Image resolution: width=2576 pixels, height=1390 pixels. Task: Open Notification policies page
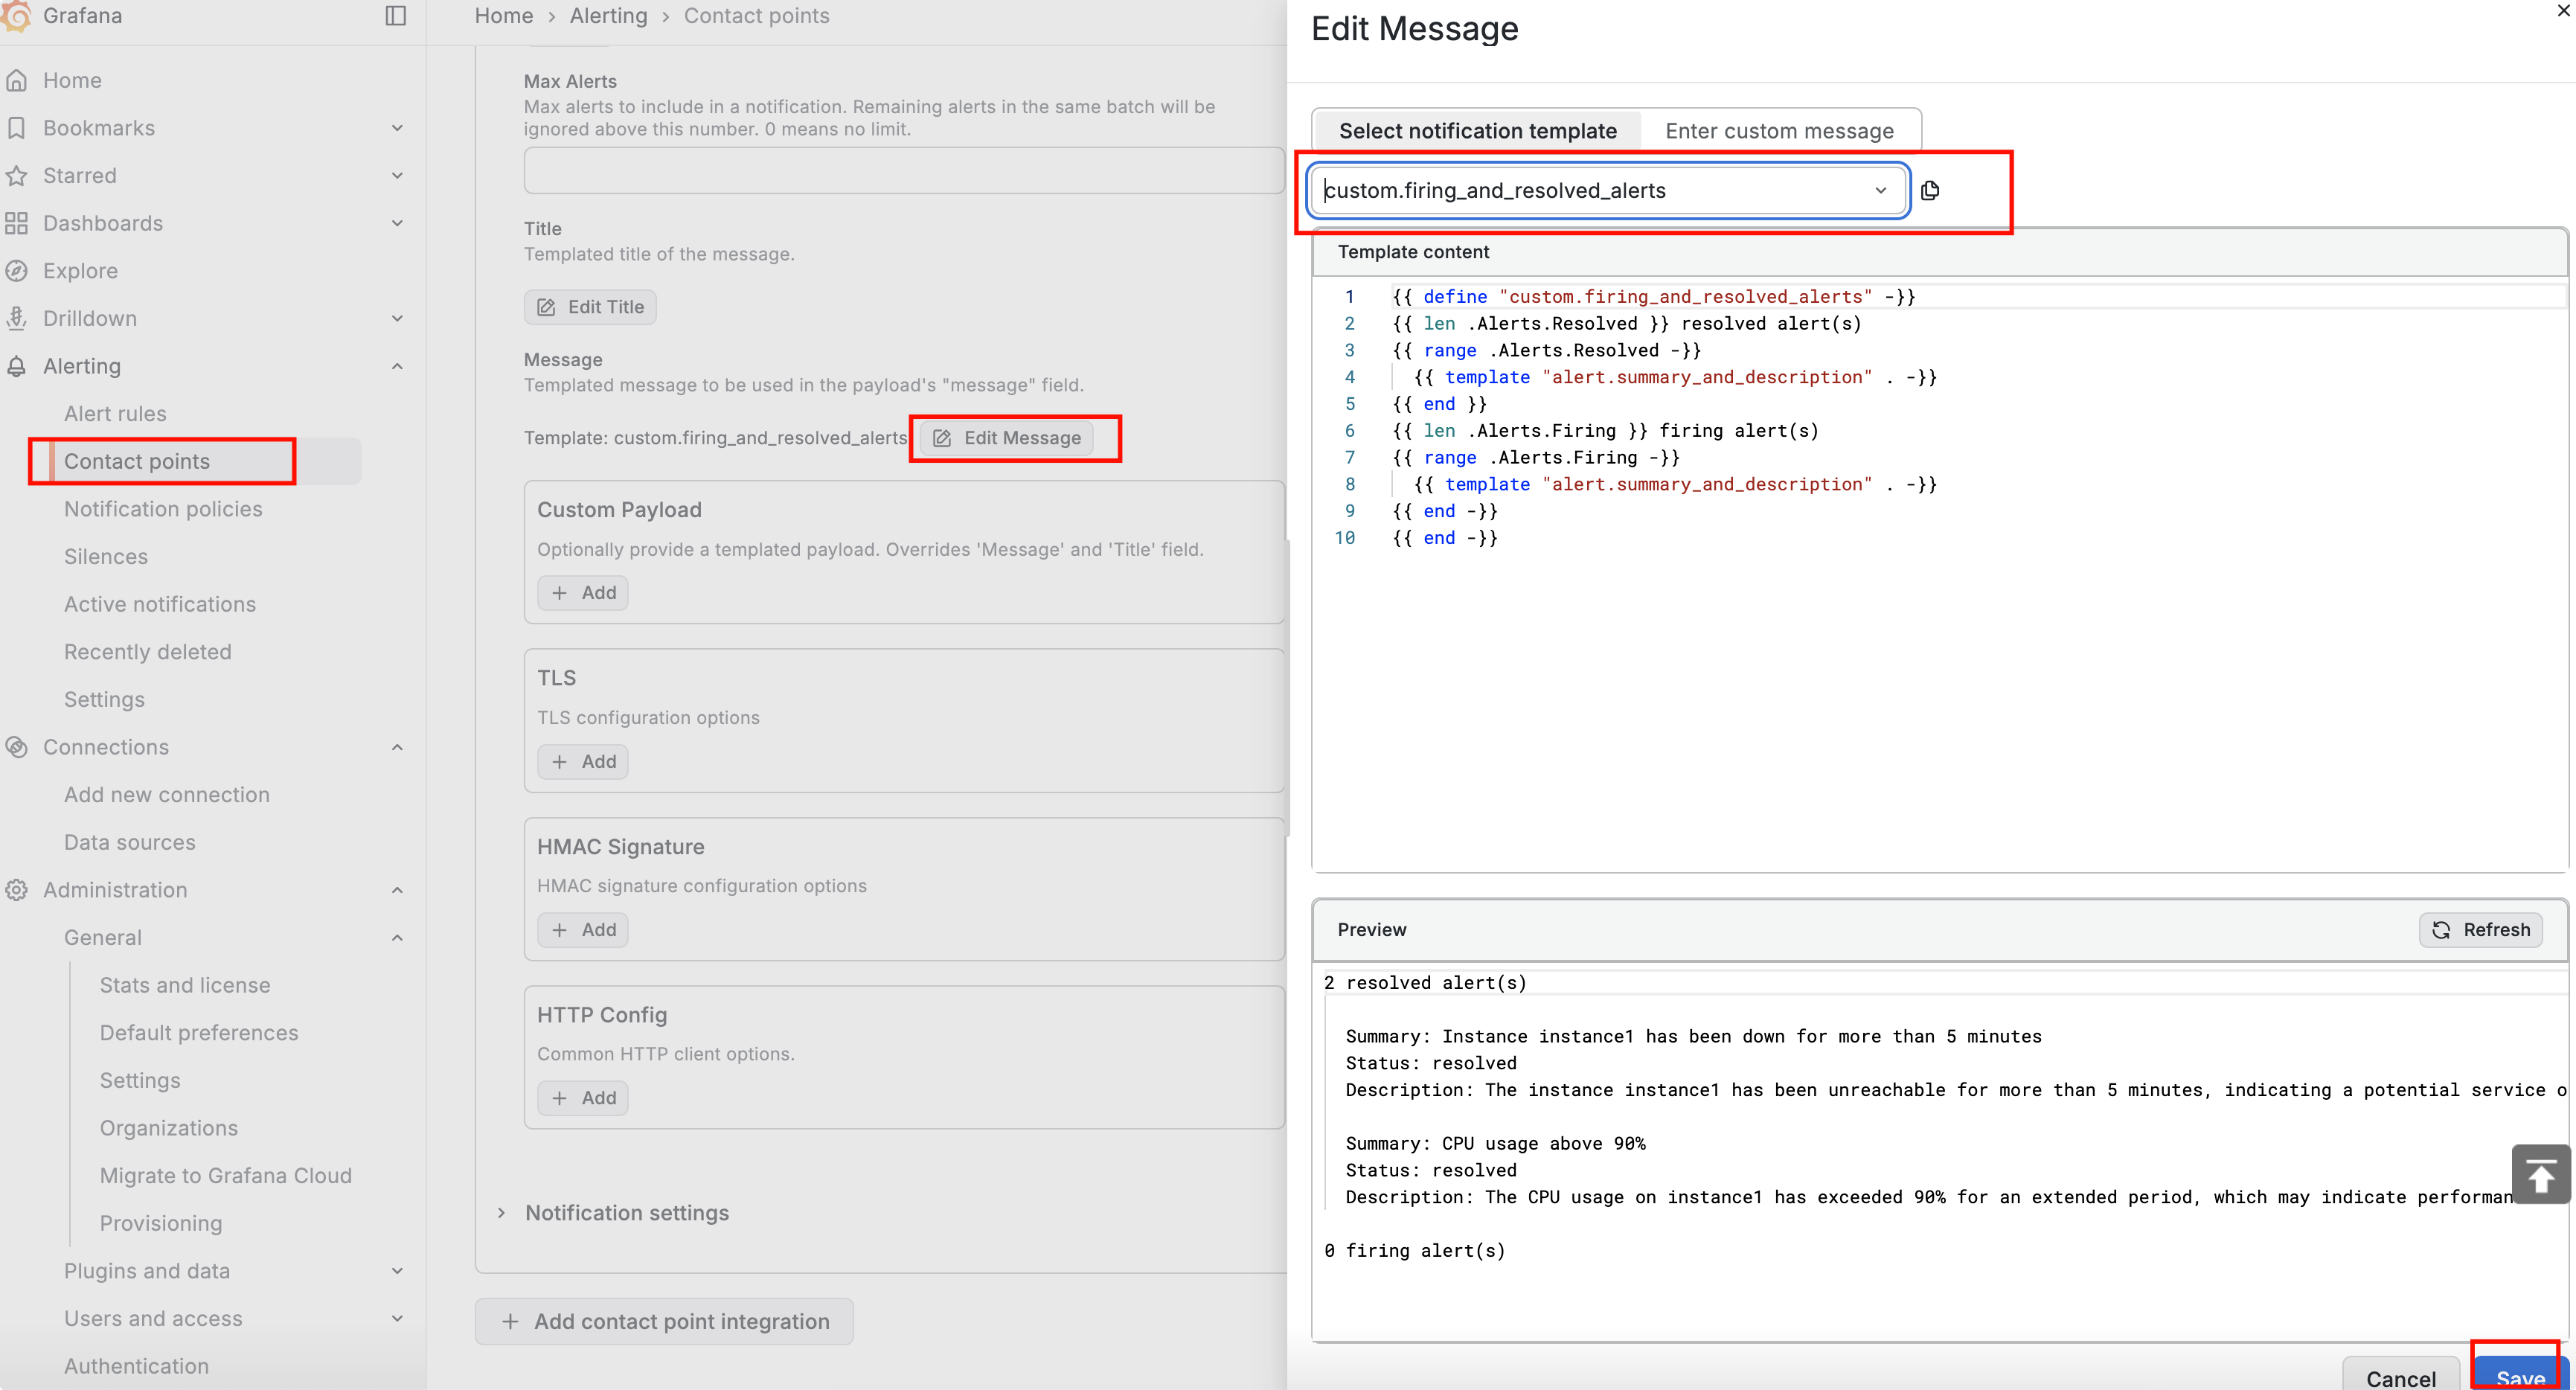click(163, 509)
